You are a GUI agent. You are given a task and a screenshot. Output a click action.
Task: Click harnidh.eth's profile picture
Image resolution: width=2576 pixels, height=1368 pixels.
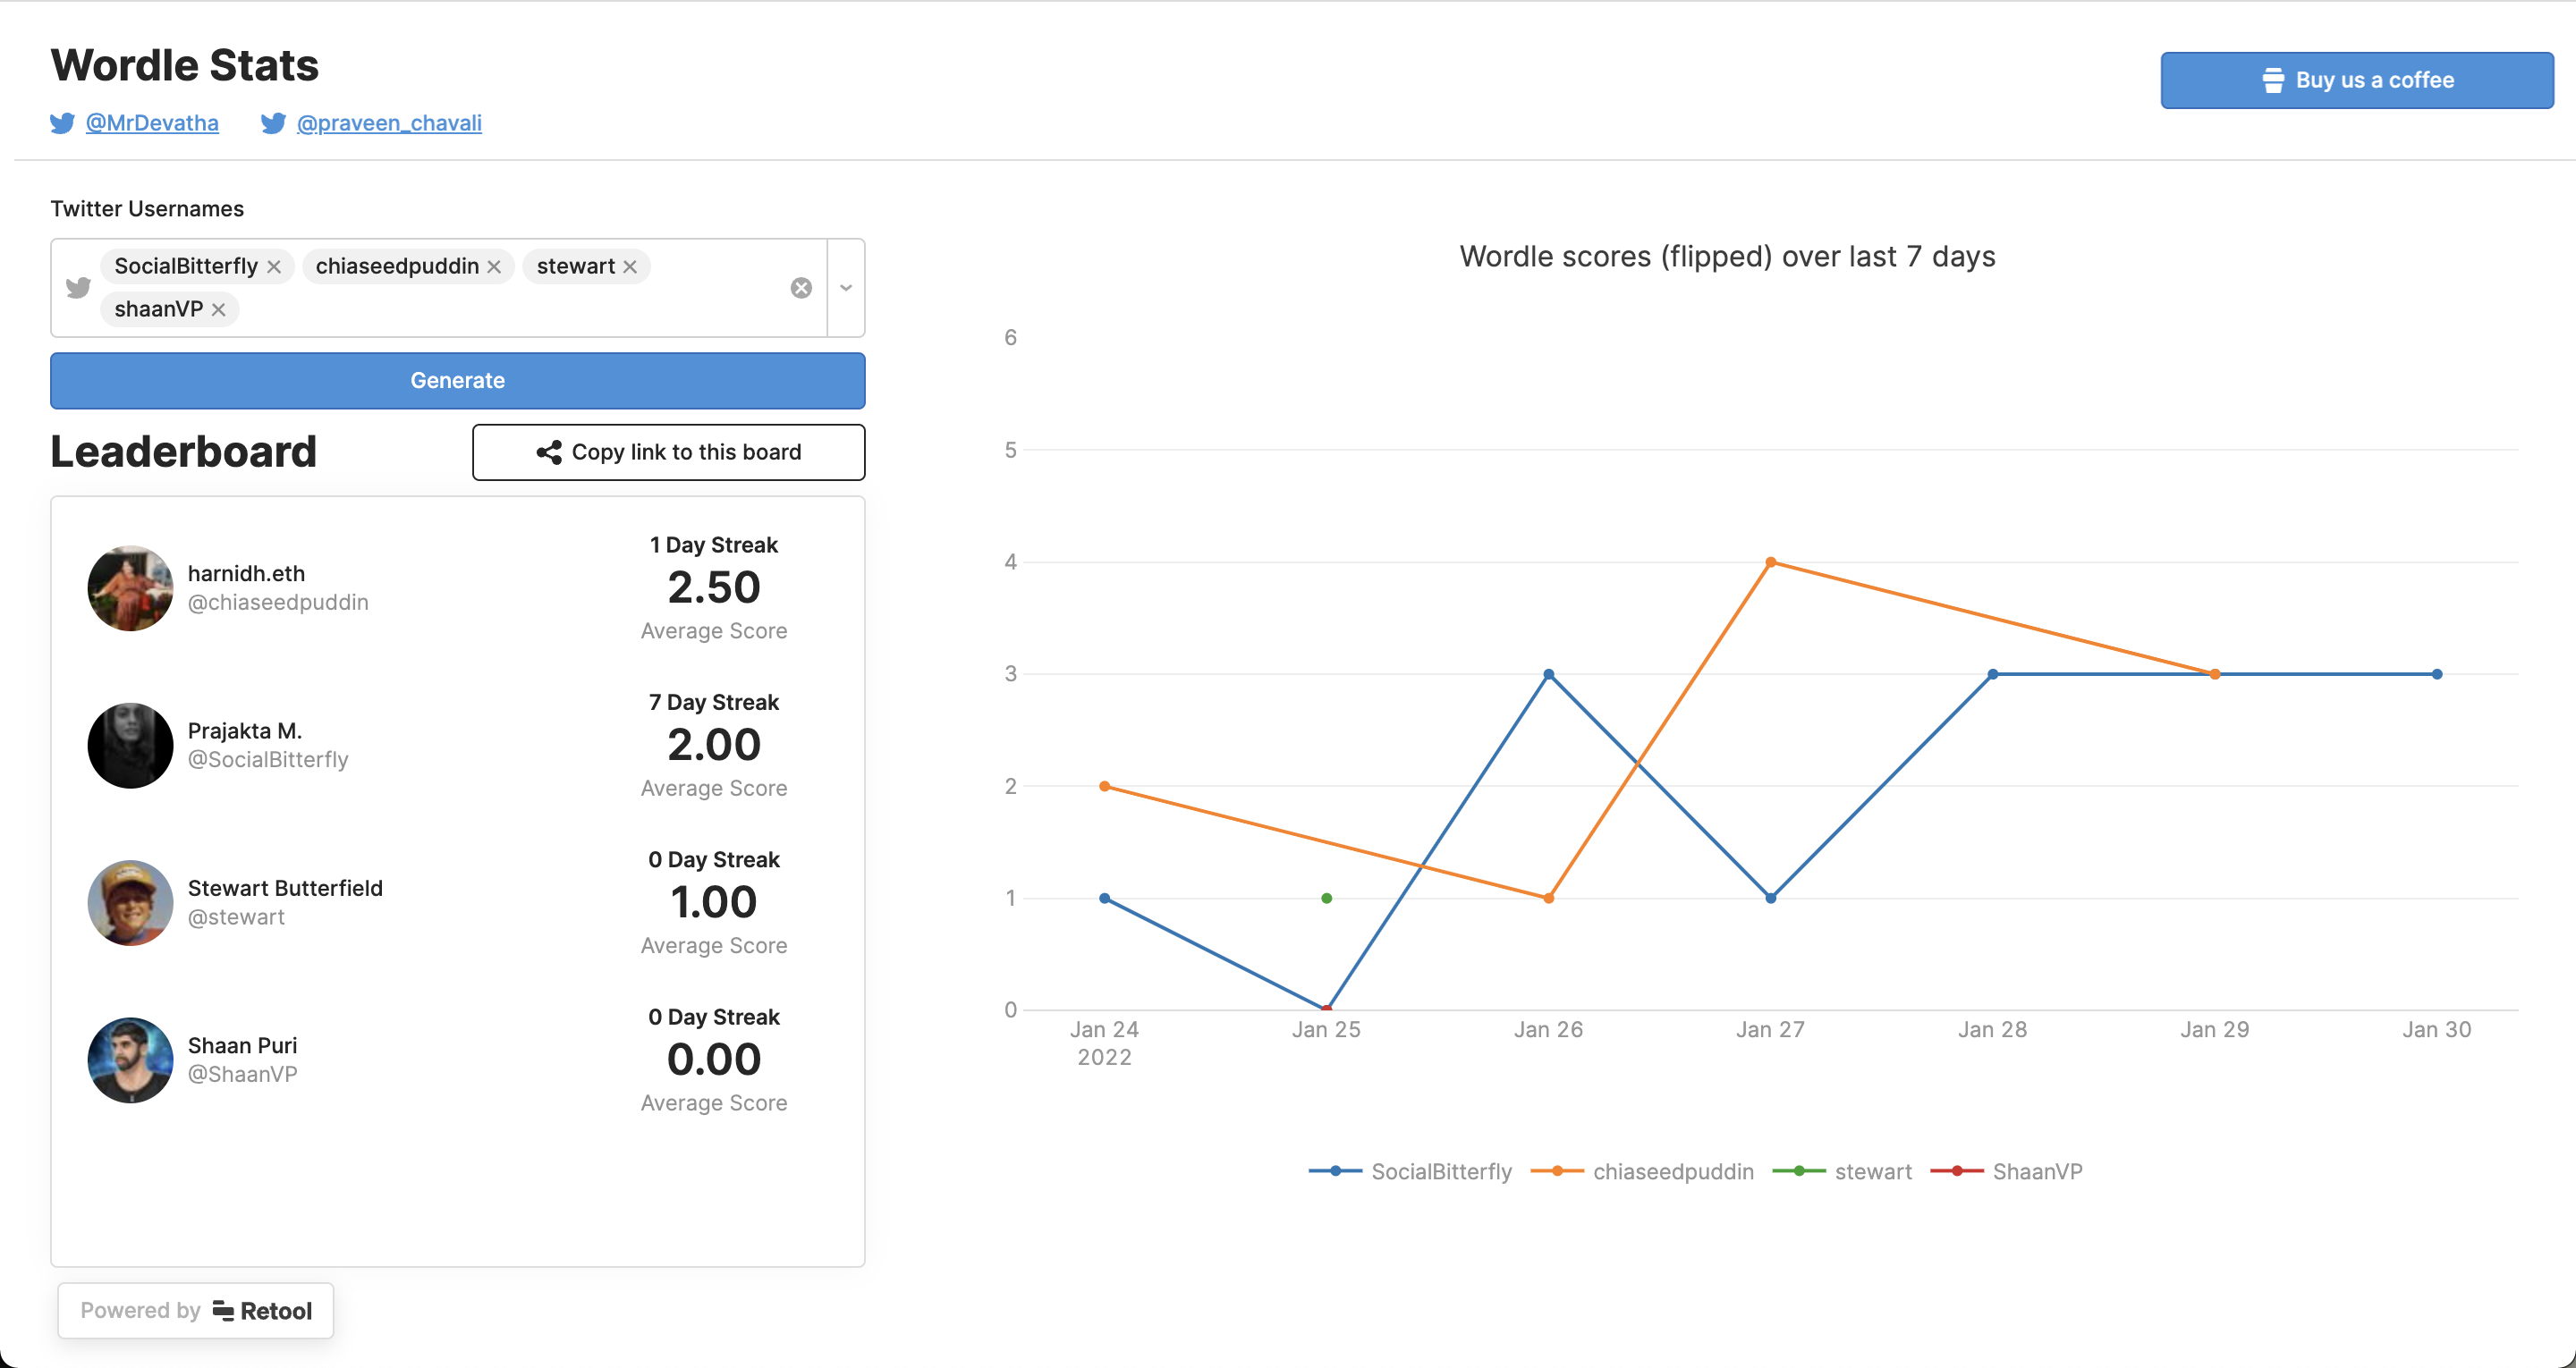pos(130,588)
